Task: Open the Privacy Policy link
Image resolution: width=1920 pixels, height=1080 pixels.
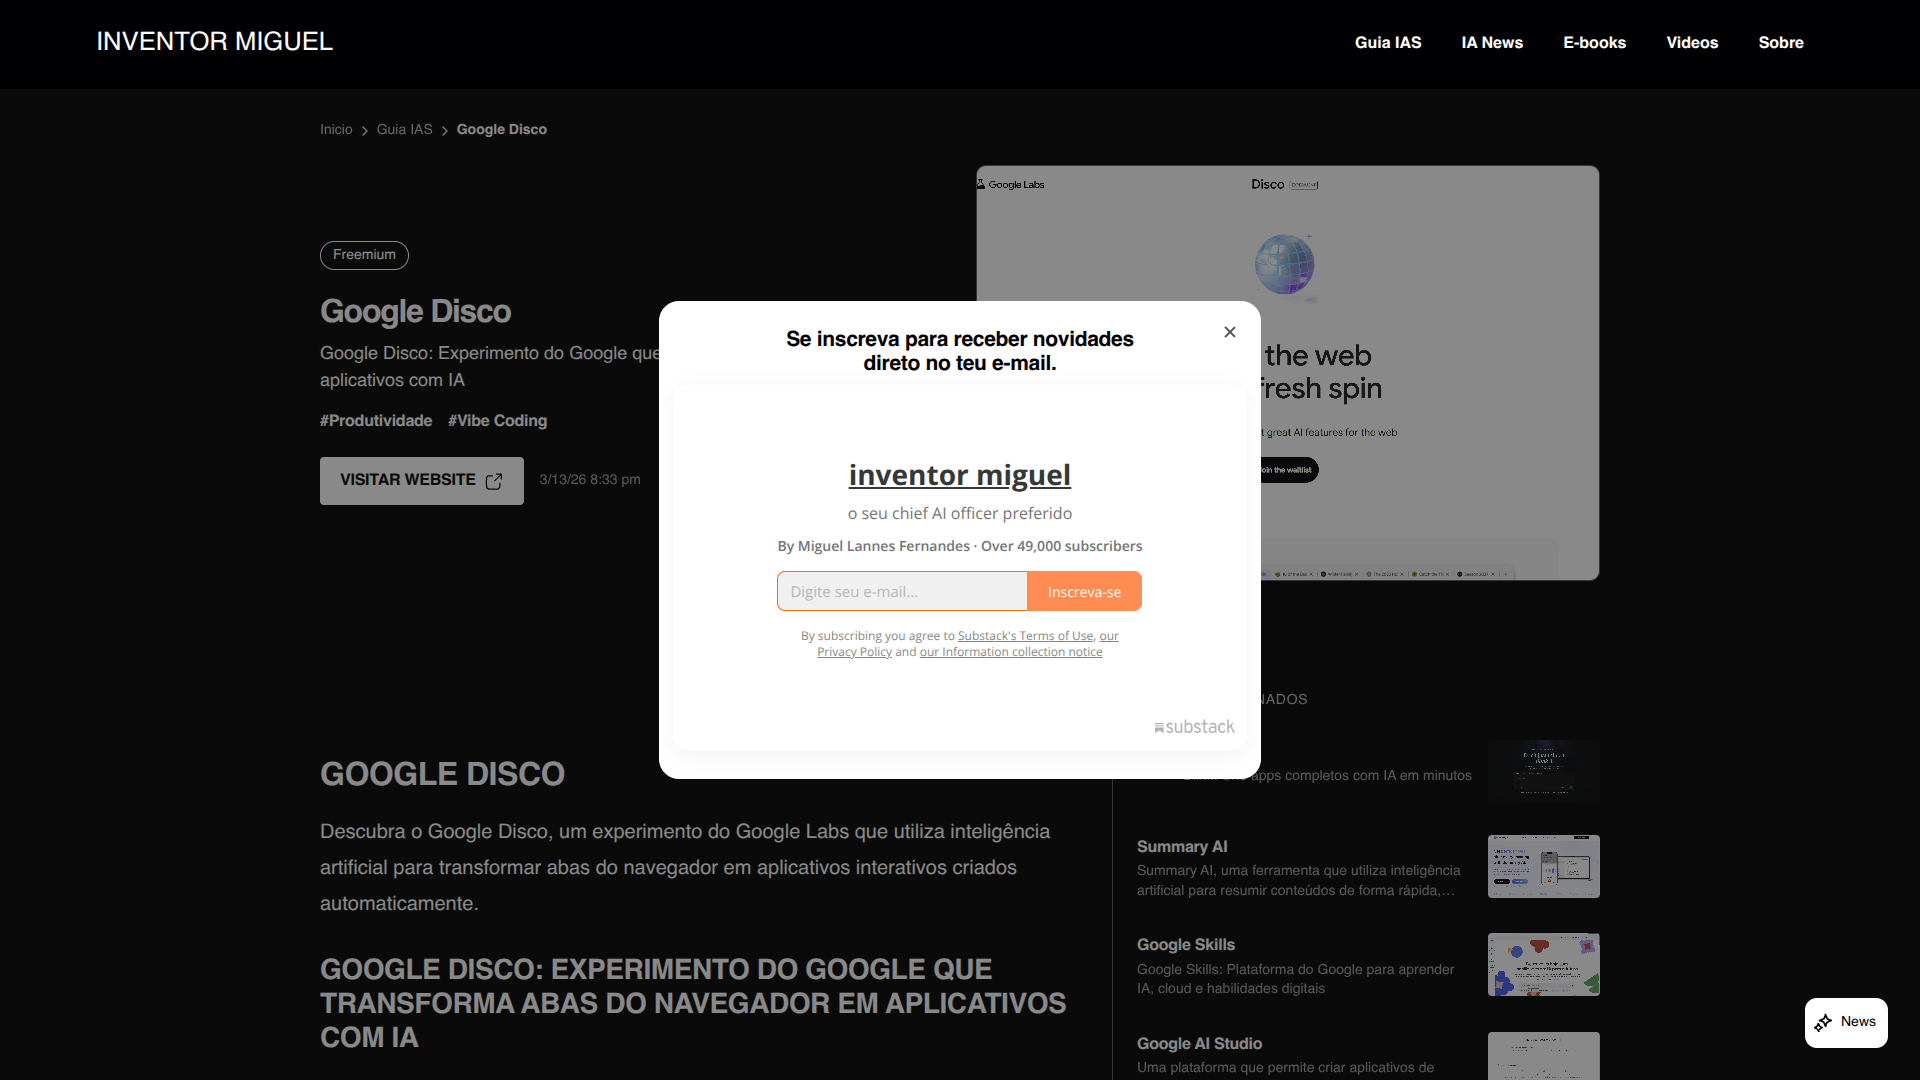Action: pos(854,651)
